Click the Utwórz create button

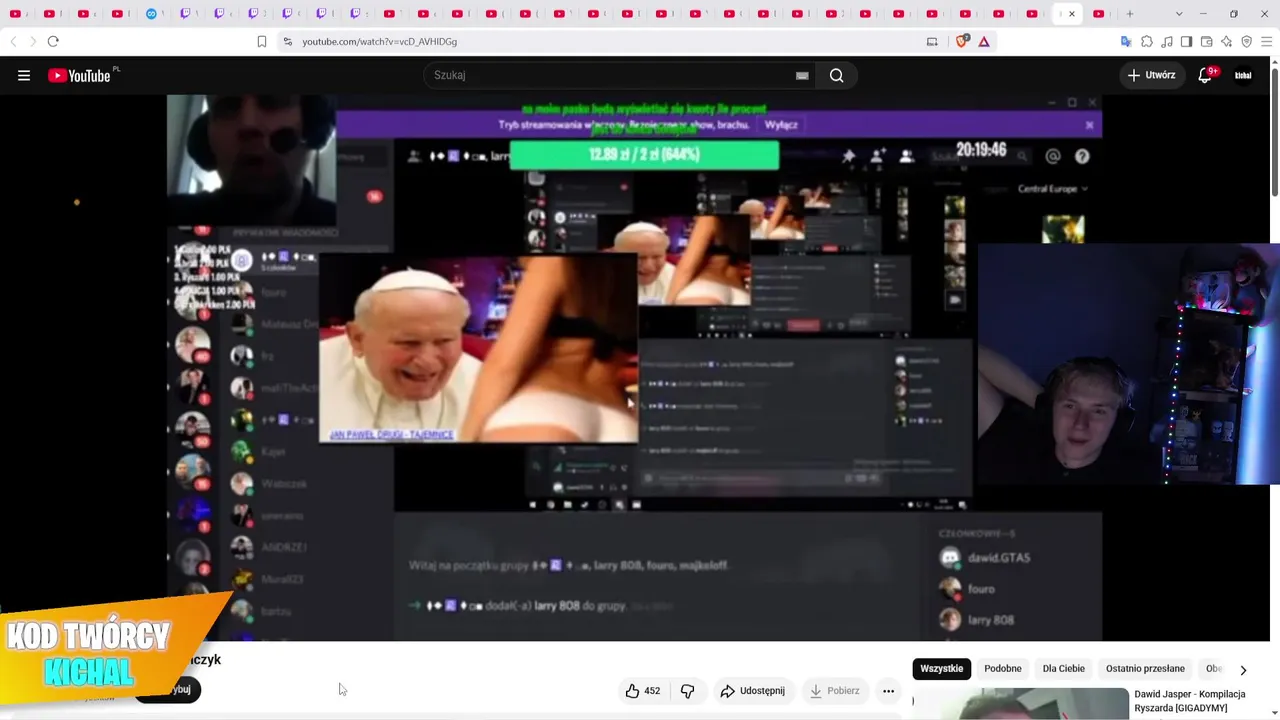tap(1151, 75)
